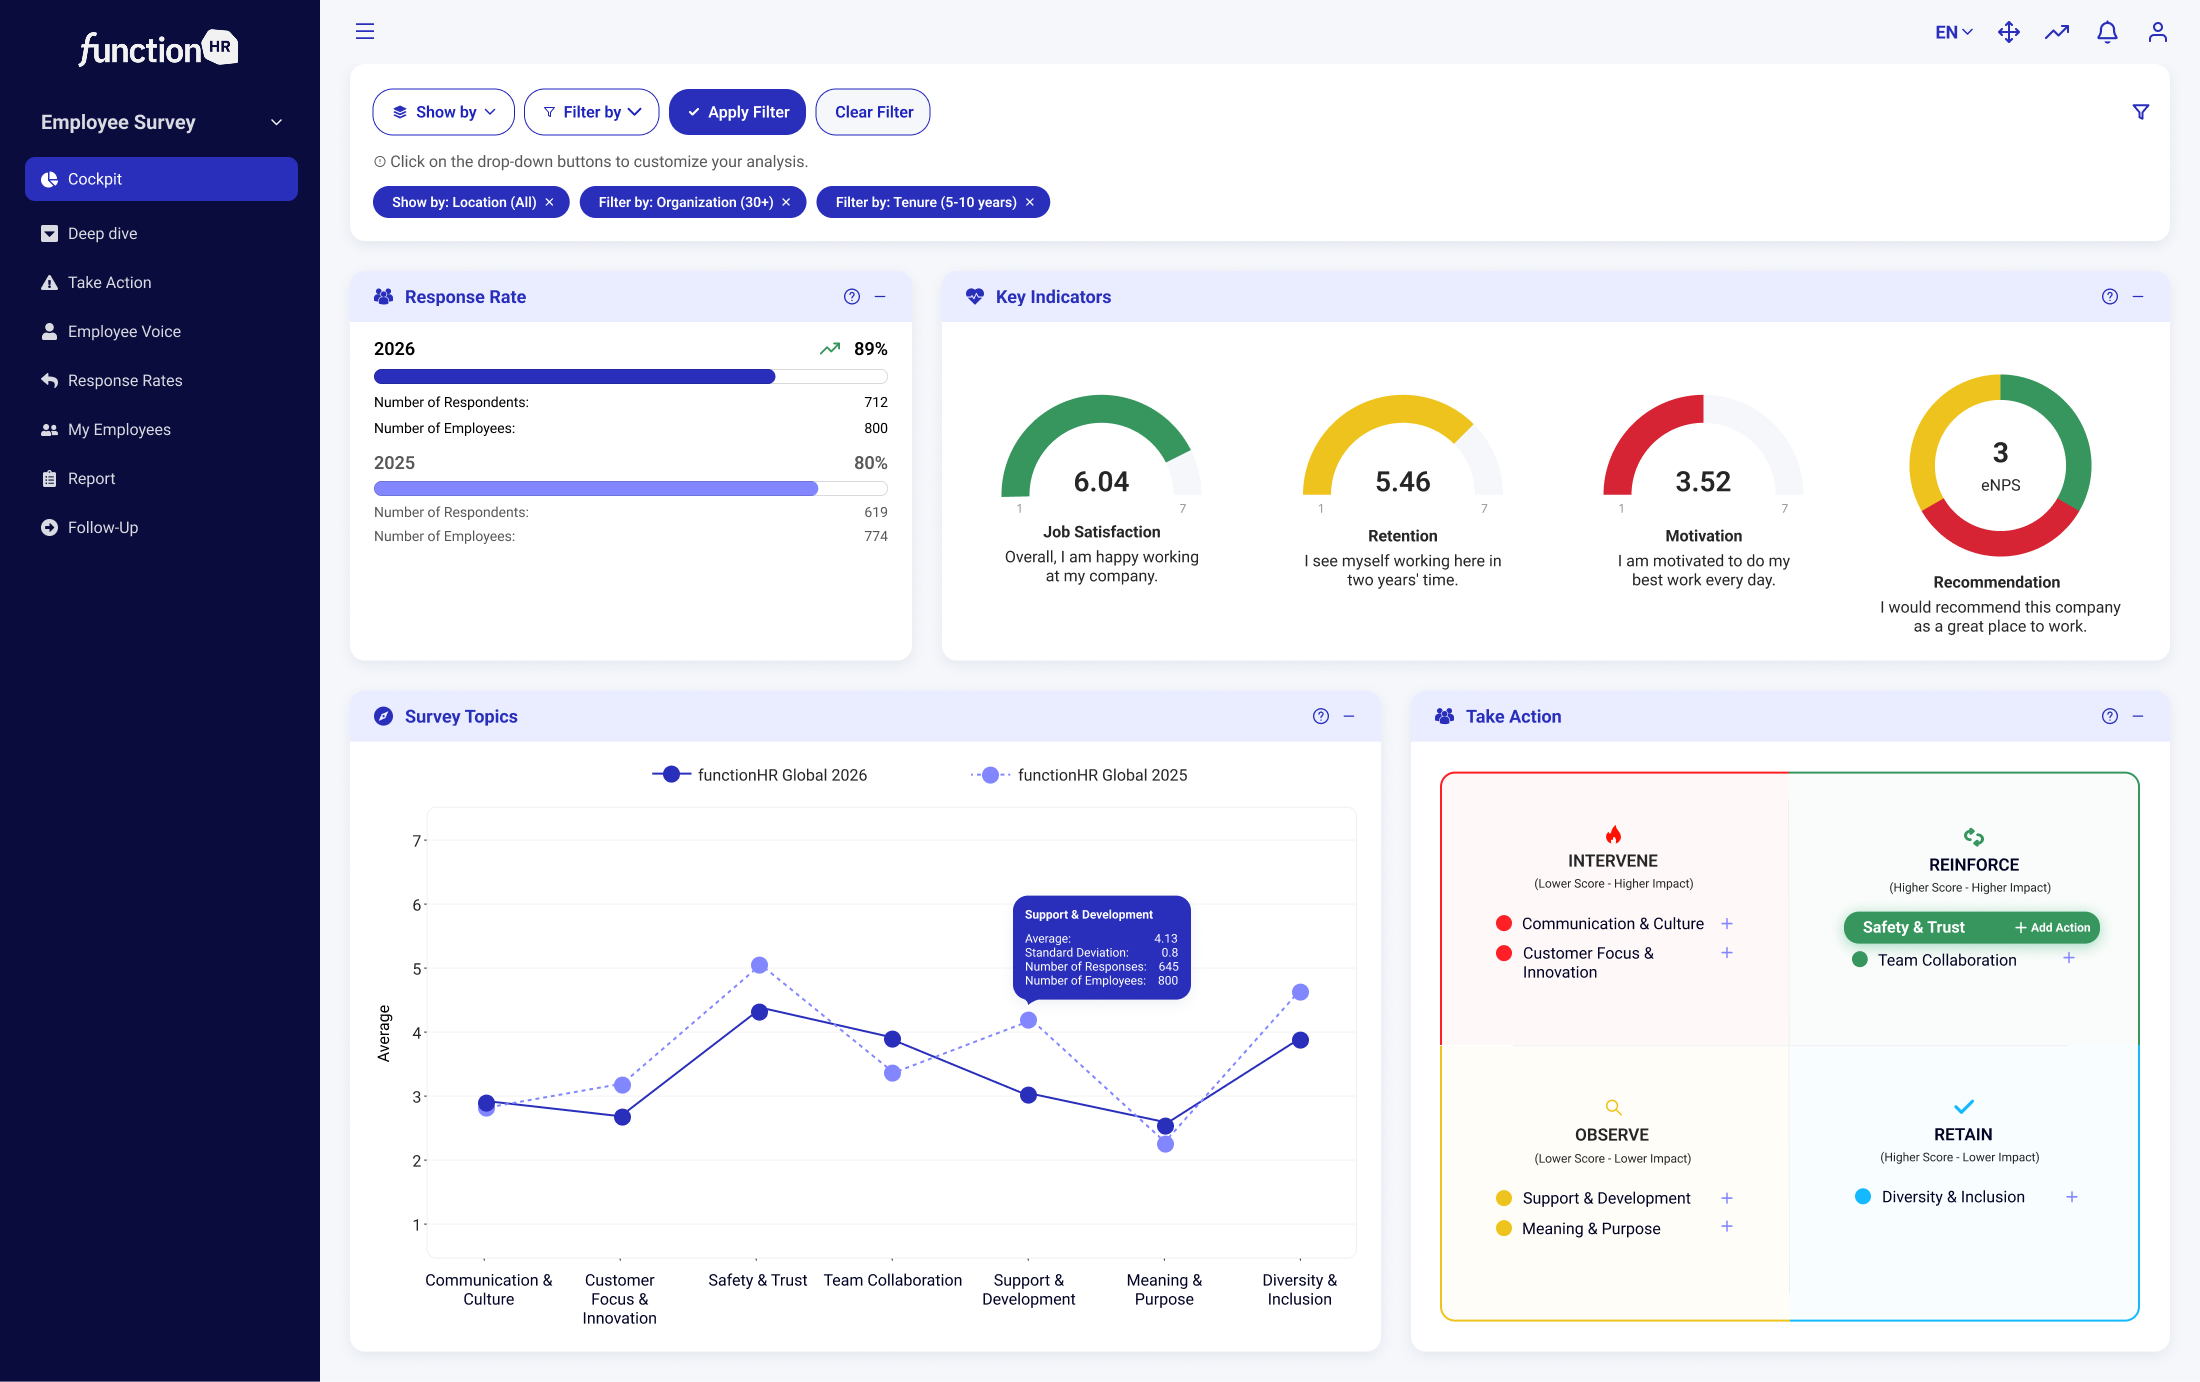Expand the Employee Survey sidebar menu
The height and width of the screenshot is (1382, 2200).
[161, 122]
